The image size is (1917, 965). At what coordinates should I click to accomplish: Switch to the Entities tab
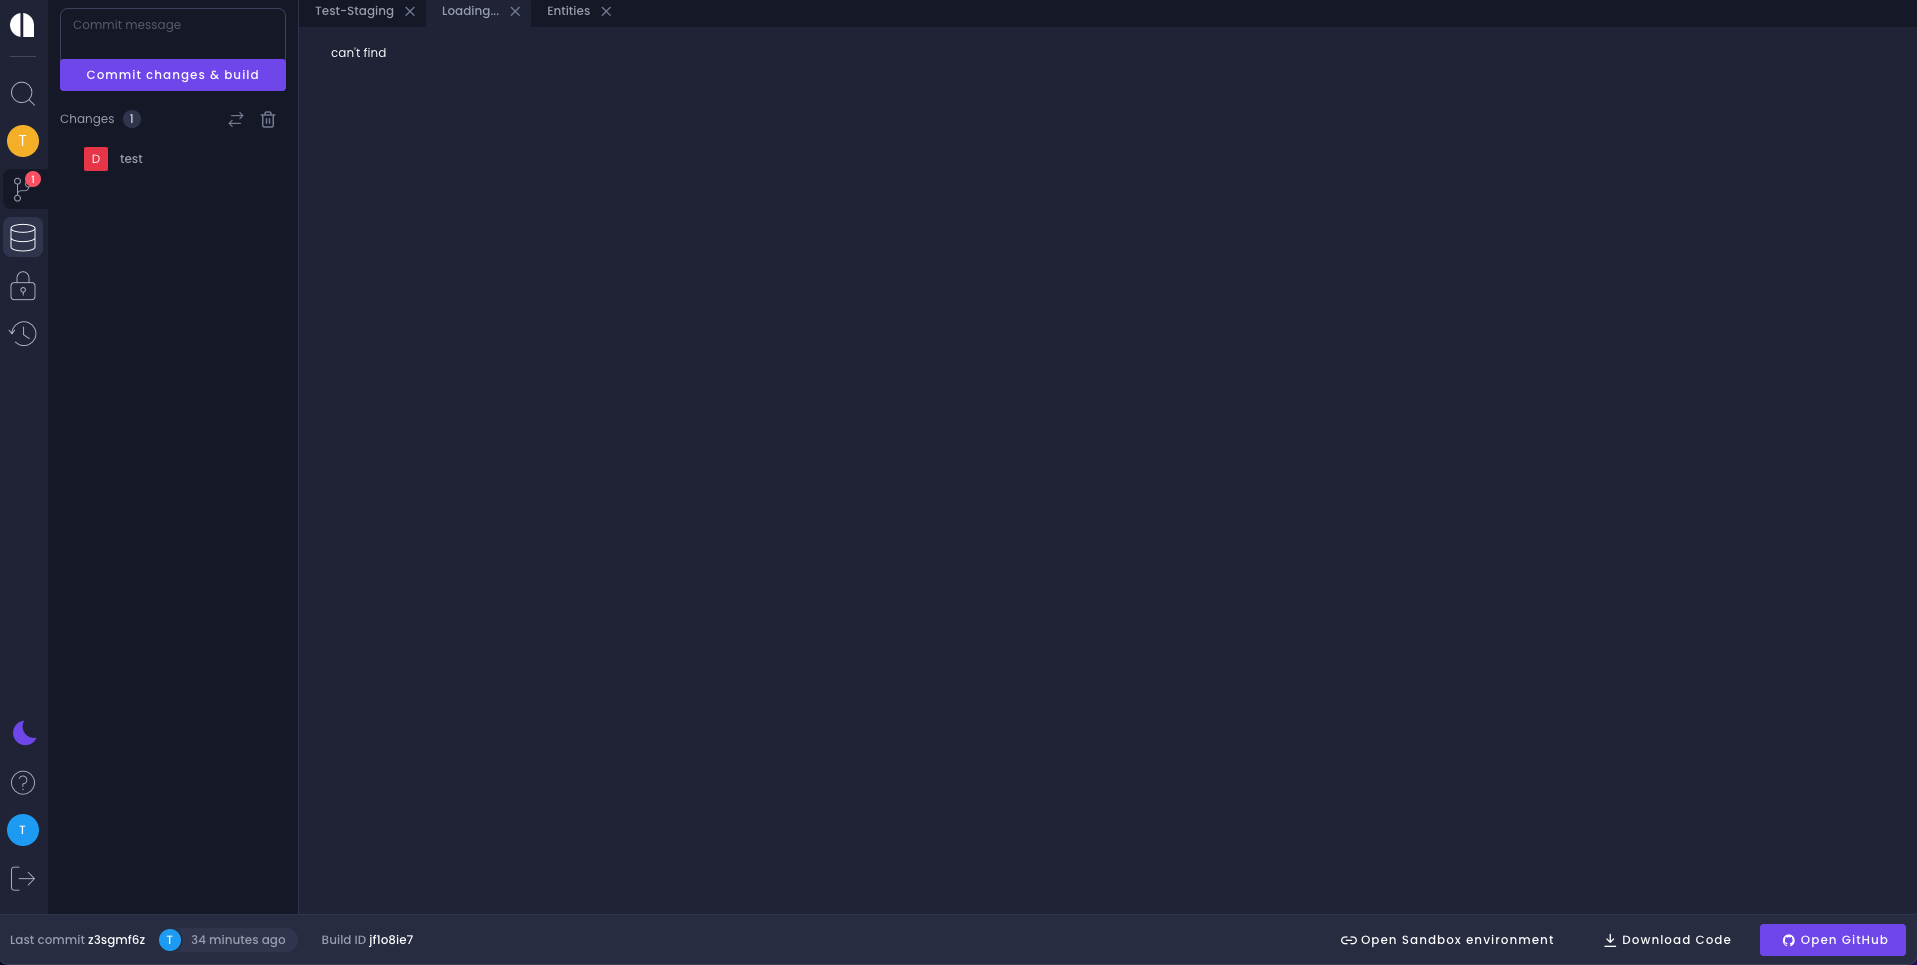click(x=568, y=11)
